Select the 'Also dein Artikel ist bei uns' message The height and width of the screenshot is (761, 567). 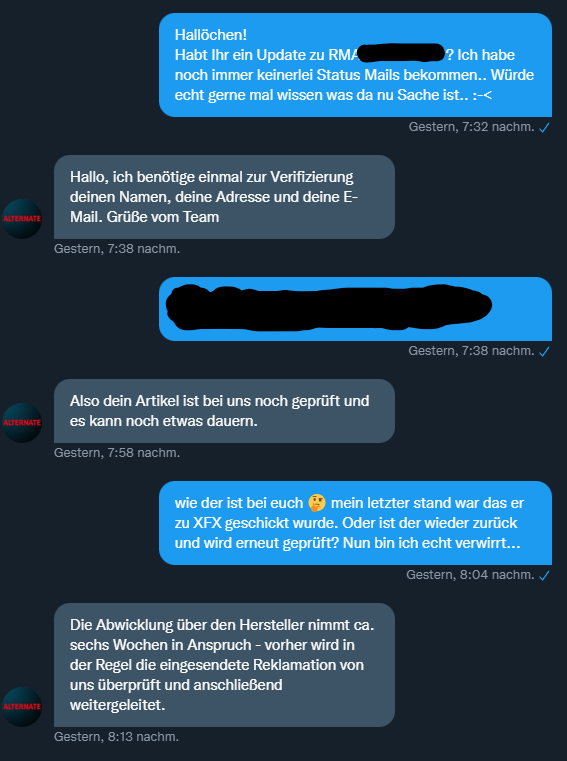[x=224, y=411]
